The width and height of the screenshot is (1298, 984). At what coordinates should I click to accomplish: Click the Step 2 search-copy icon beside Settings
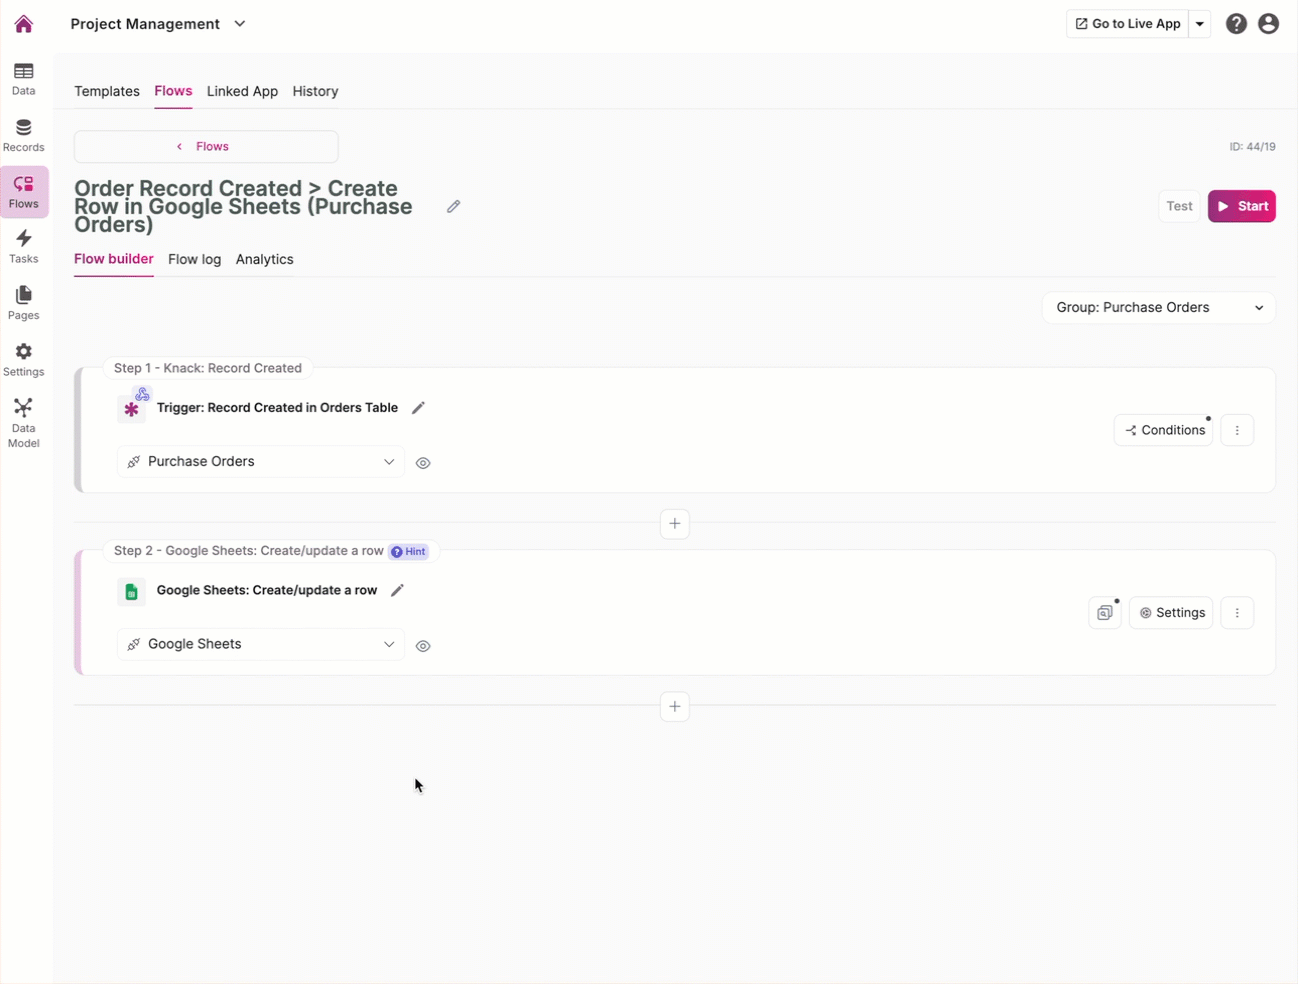click(x=1105, y=613)
